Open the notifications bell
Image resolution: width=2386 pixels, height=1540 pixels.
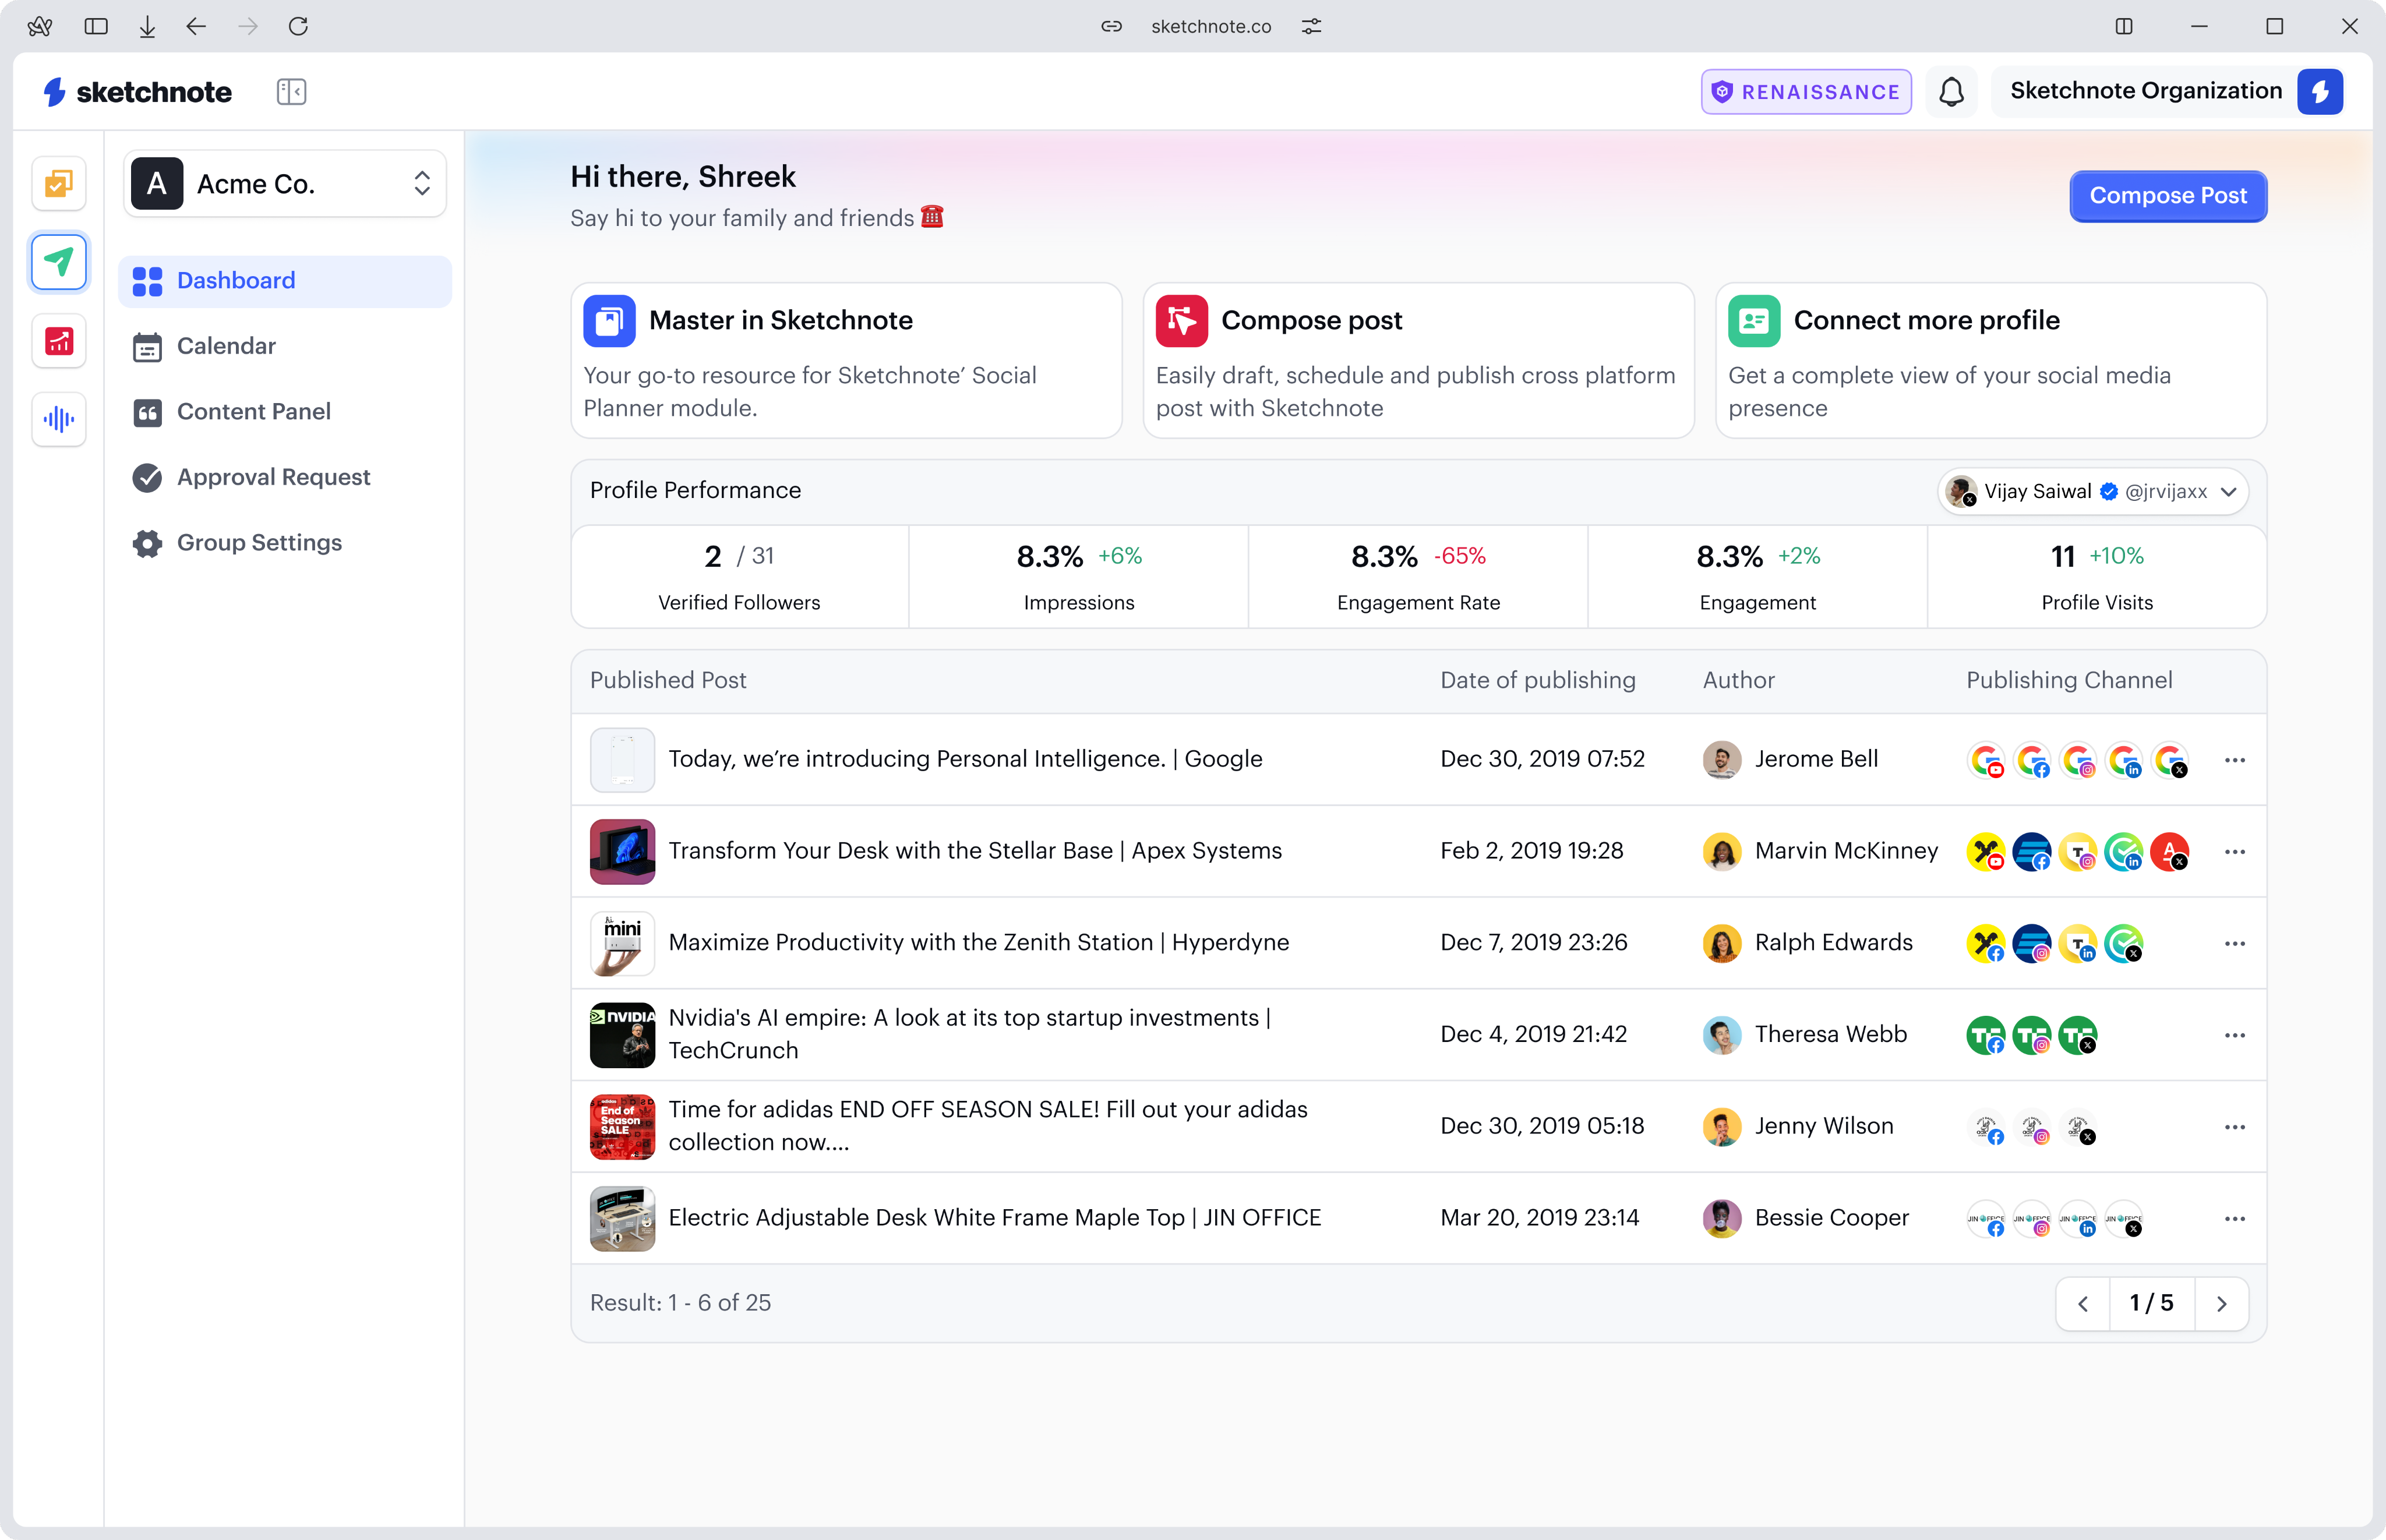click(x=1951, y=92)
